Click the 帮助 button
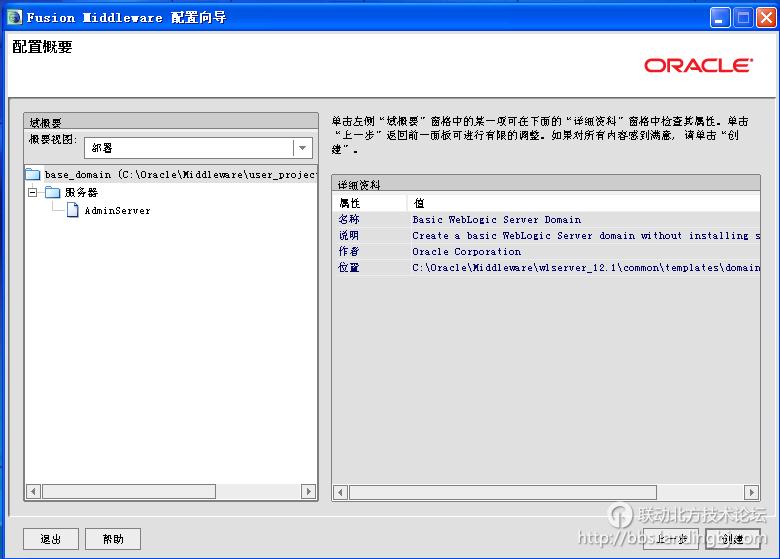780x559 pixels. (x=113, y=539)
